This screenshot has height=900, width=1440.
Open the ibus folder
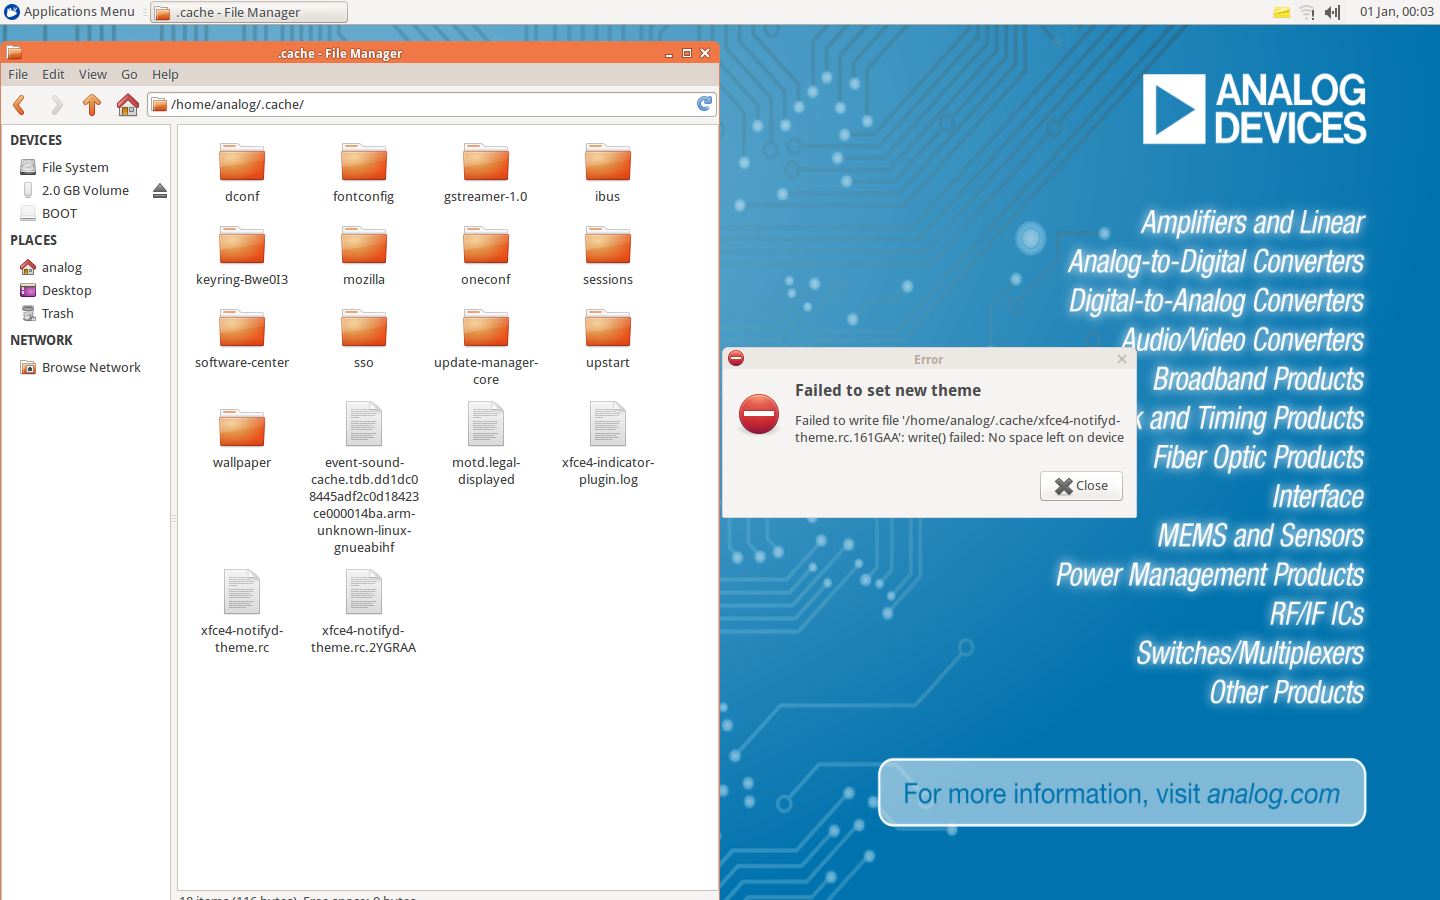[x=608, y=172]
